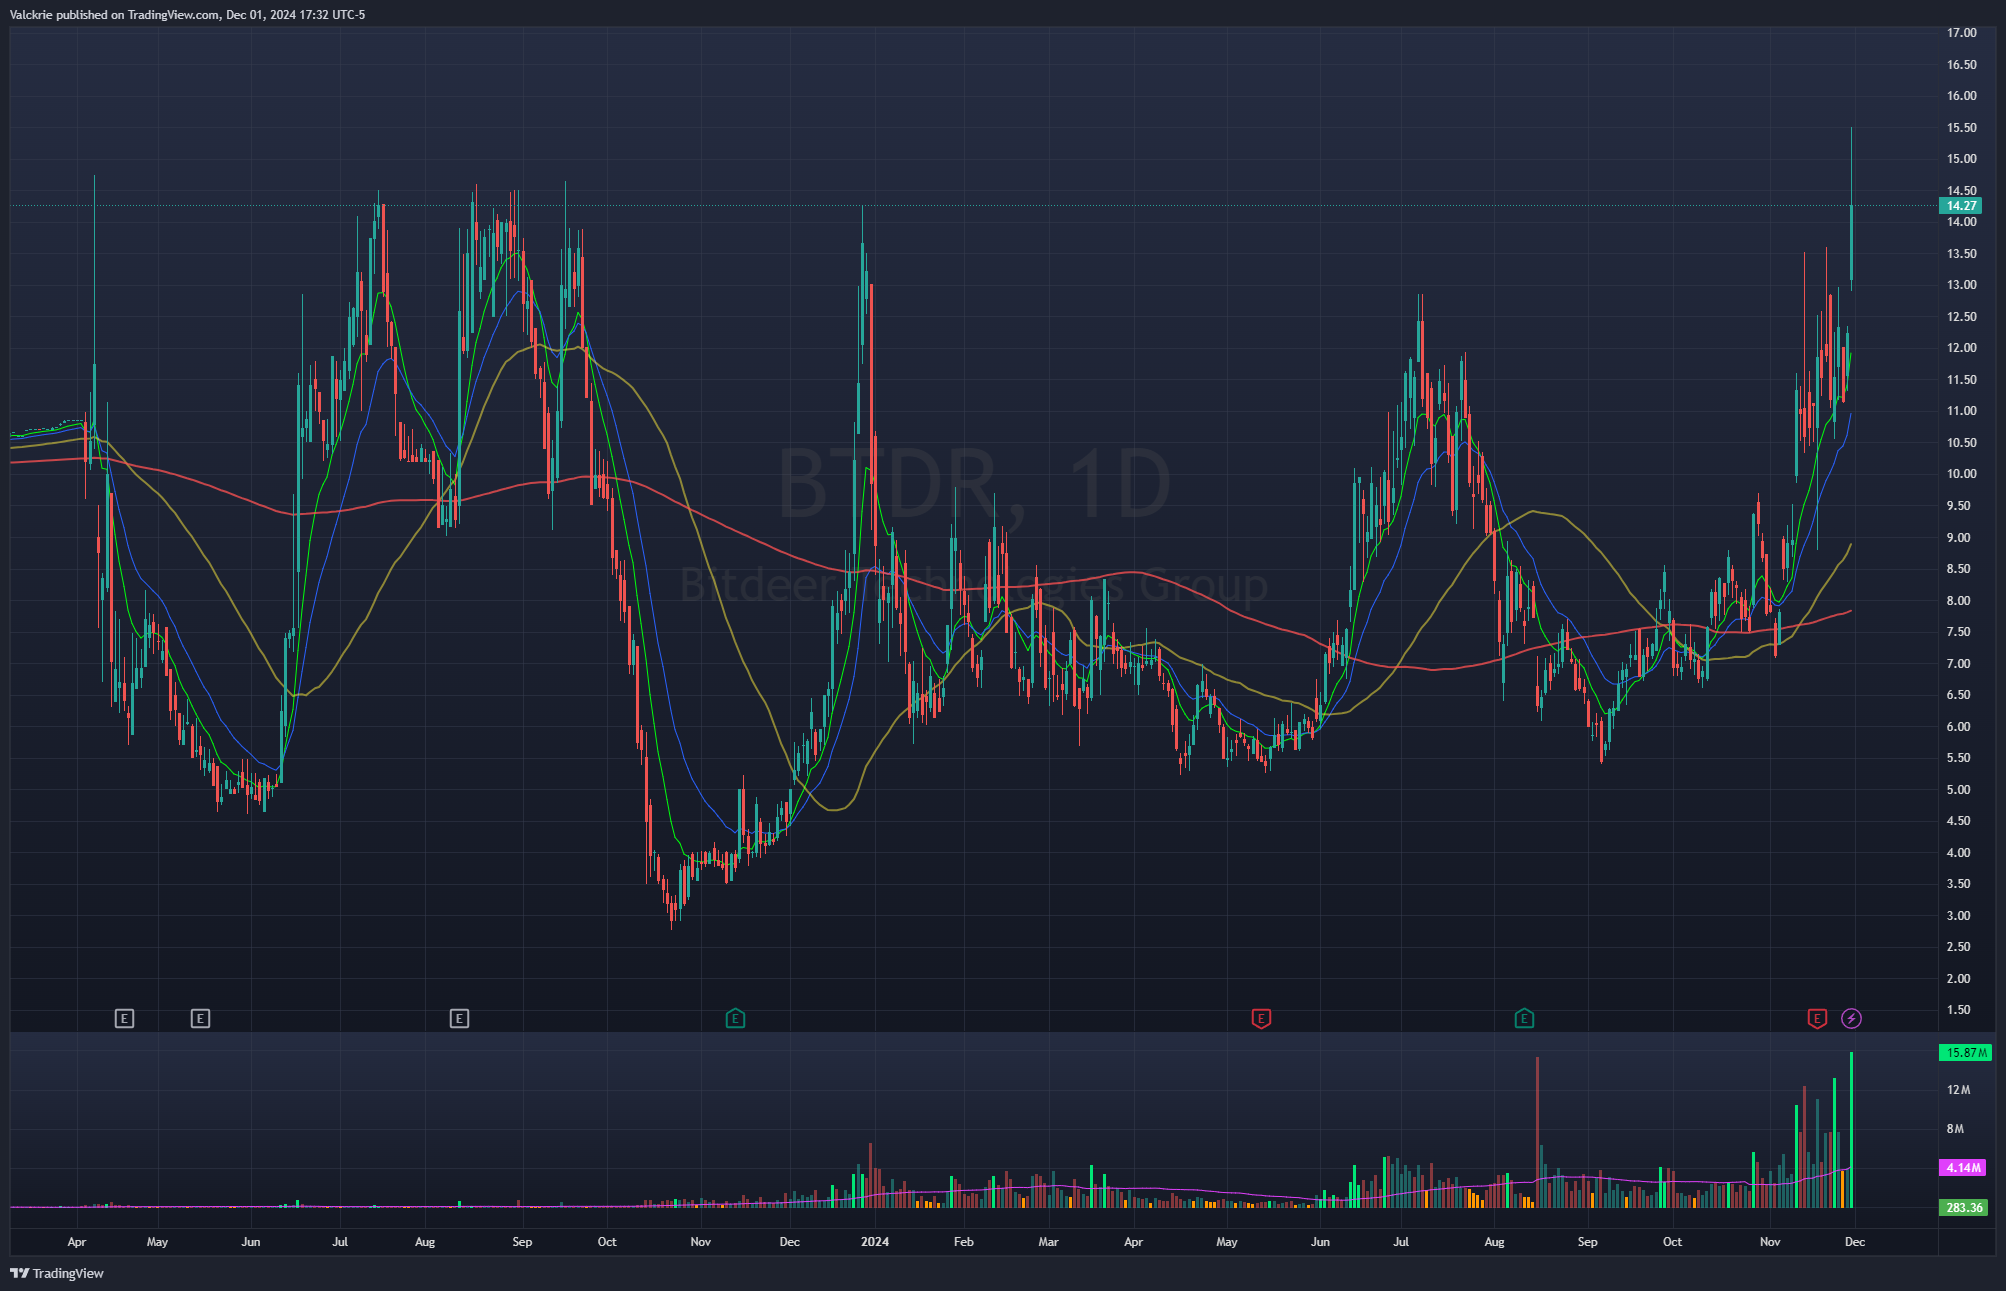The image size is (2006, 1291).
Task: Click the green 15.87M volume label
Action: (1965, 1053)
